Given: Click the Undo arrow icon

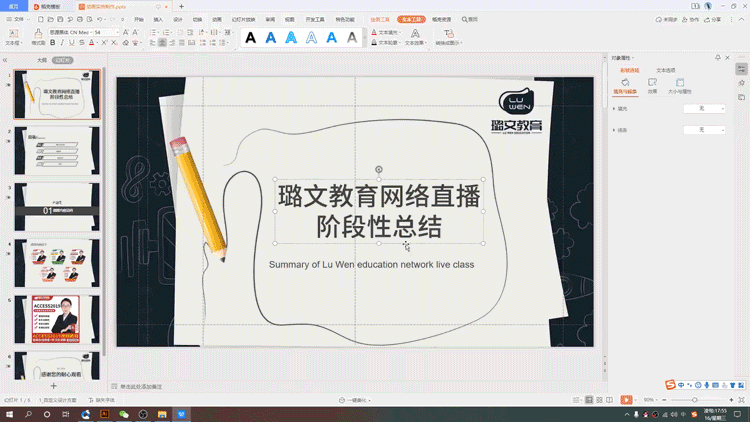Looking at the screenshot, I should (x=99, y=20).
